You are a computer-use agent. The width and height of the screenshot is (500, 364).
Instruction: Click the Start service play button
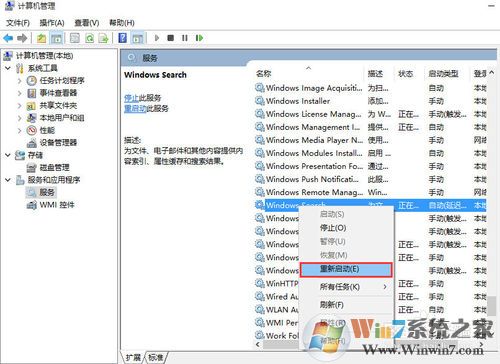click(x=157, y=38)
